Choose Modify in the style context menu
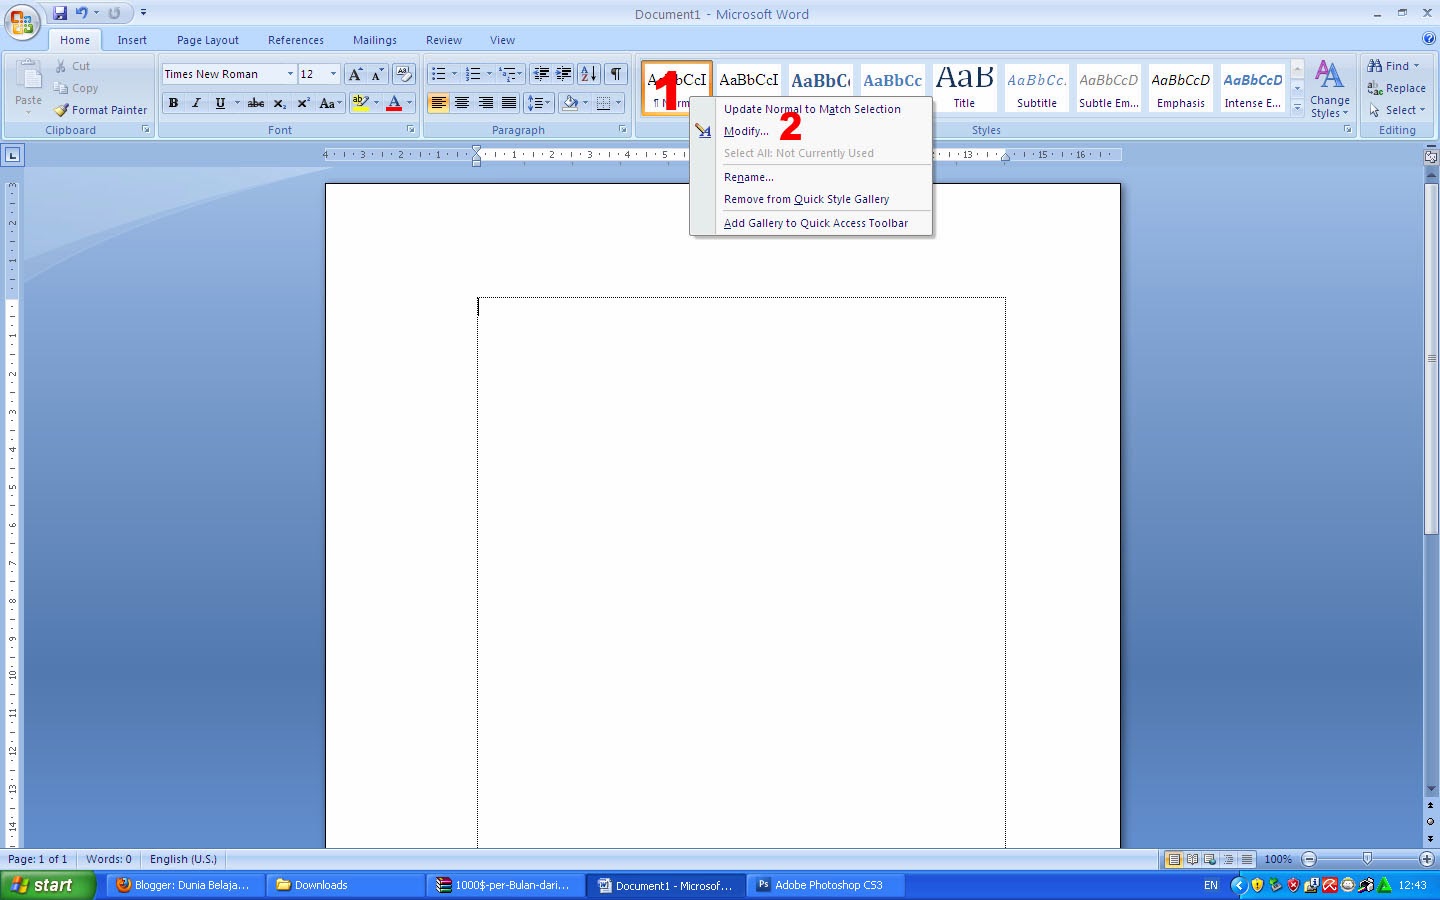 746,131
